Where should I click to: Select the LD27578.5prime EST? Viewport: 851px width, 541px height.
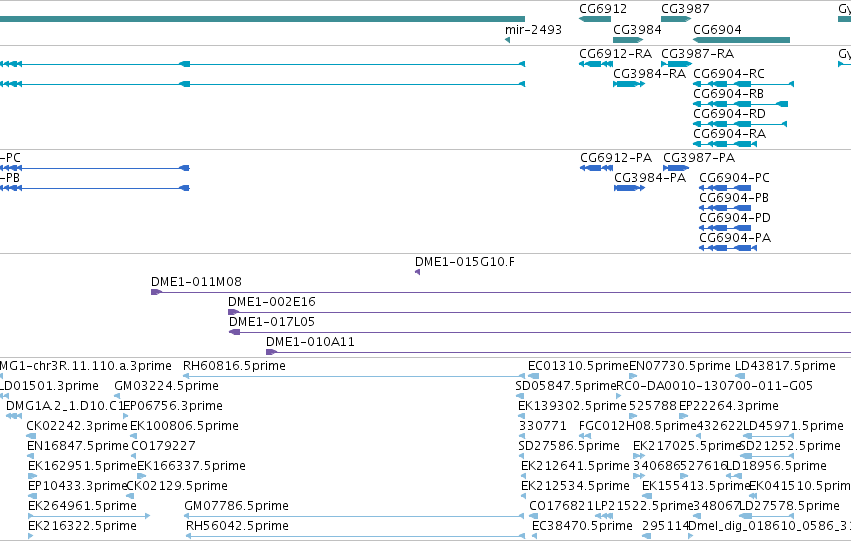tap(790, 507)
